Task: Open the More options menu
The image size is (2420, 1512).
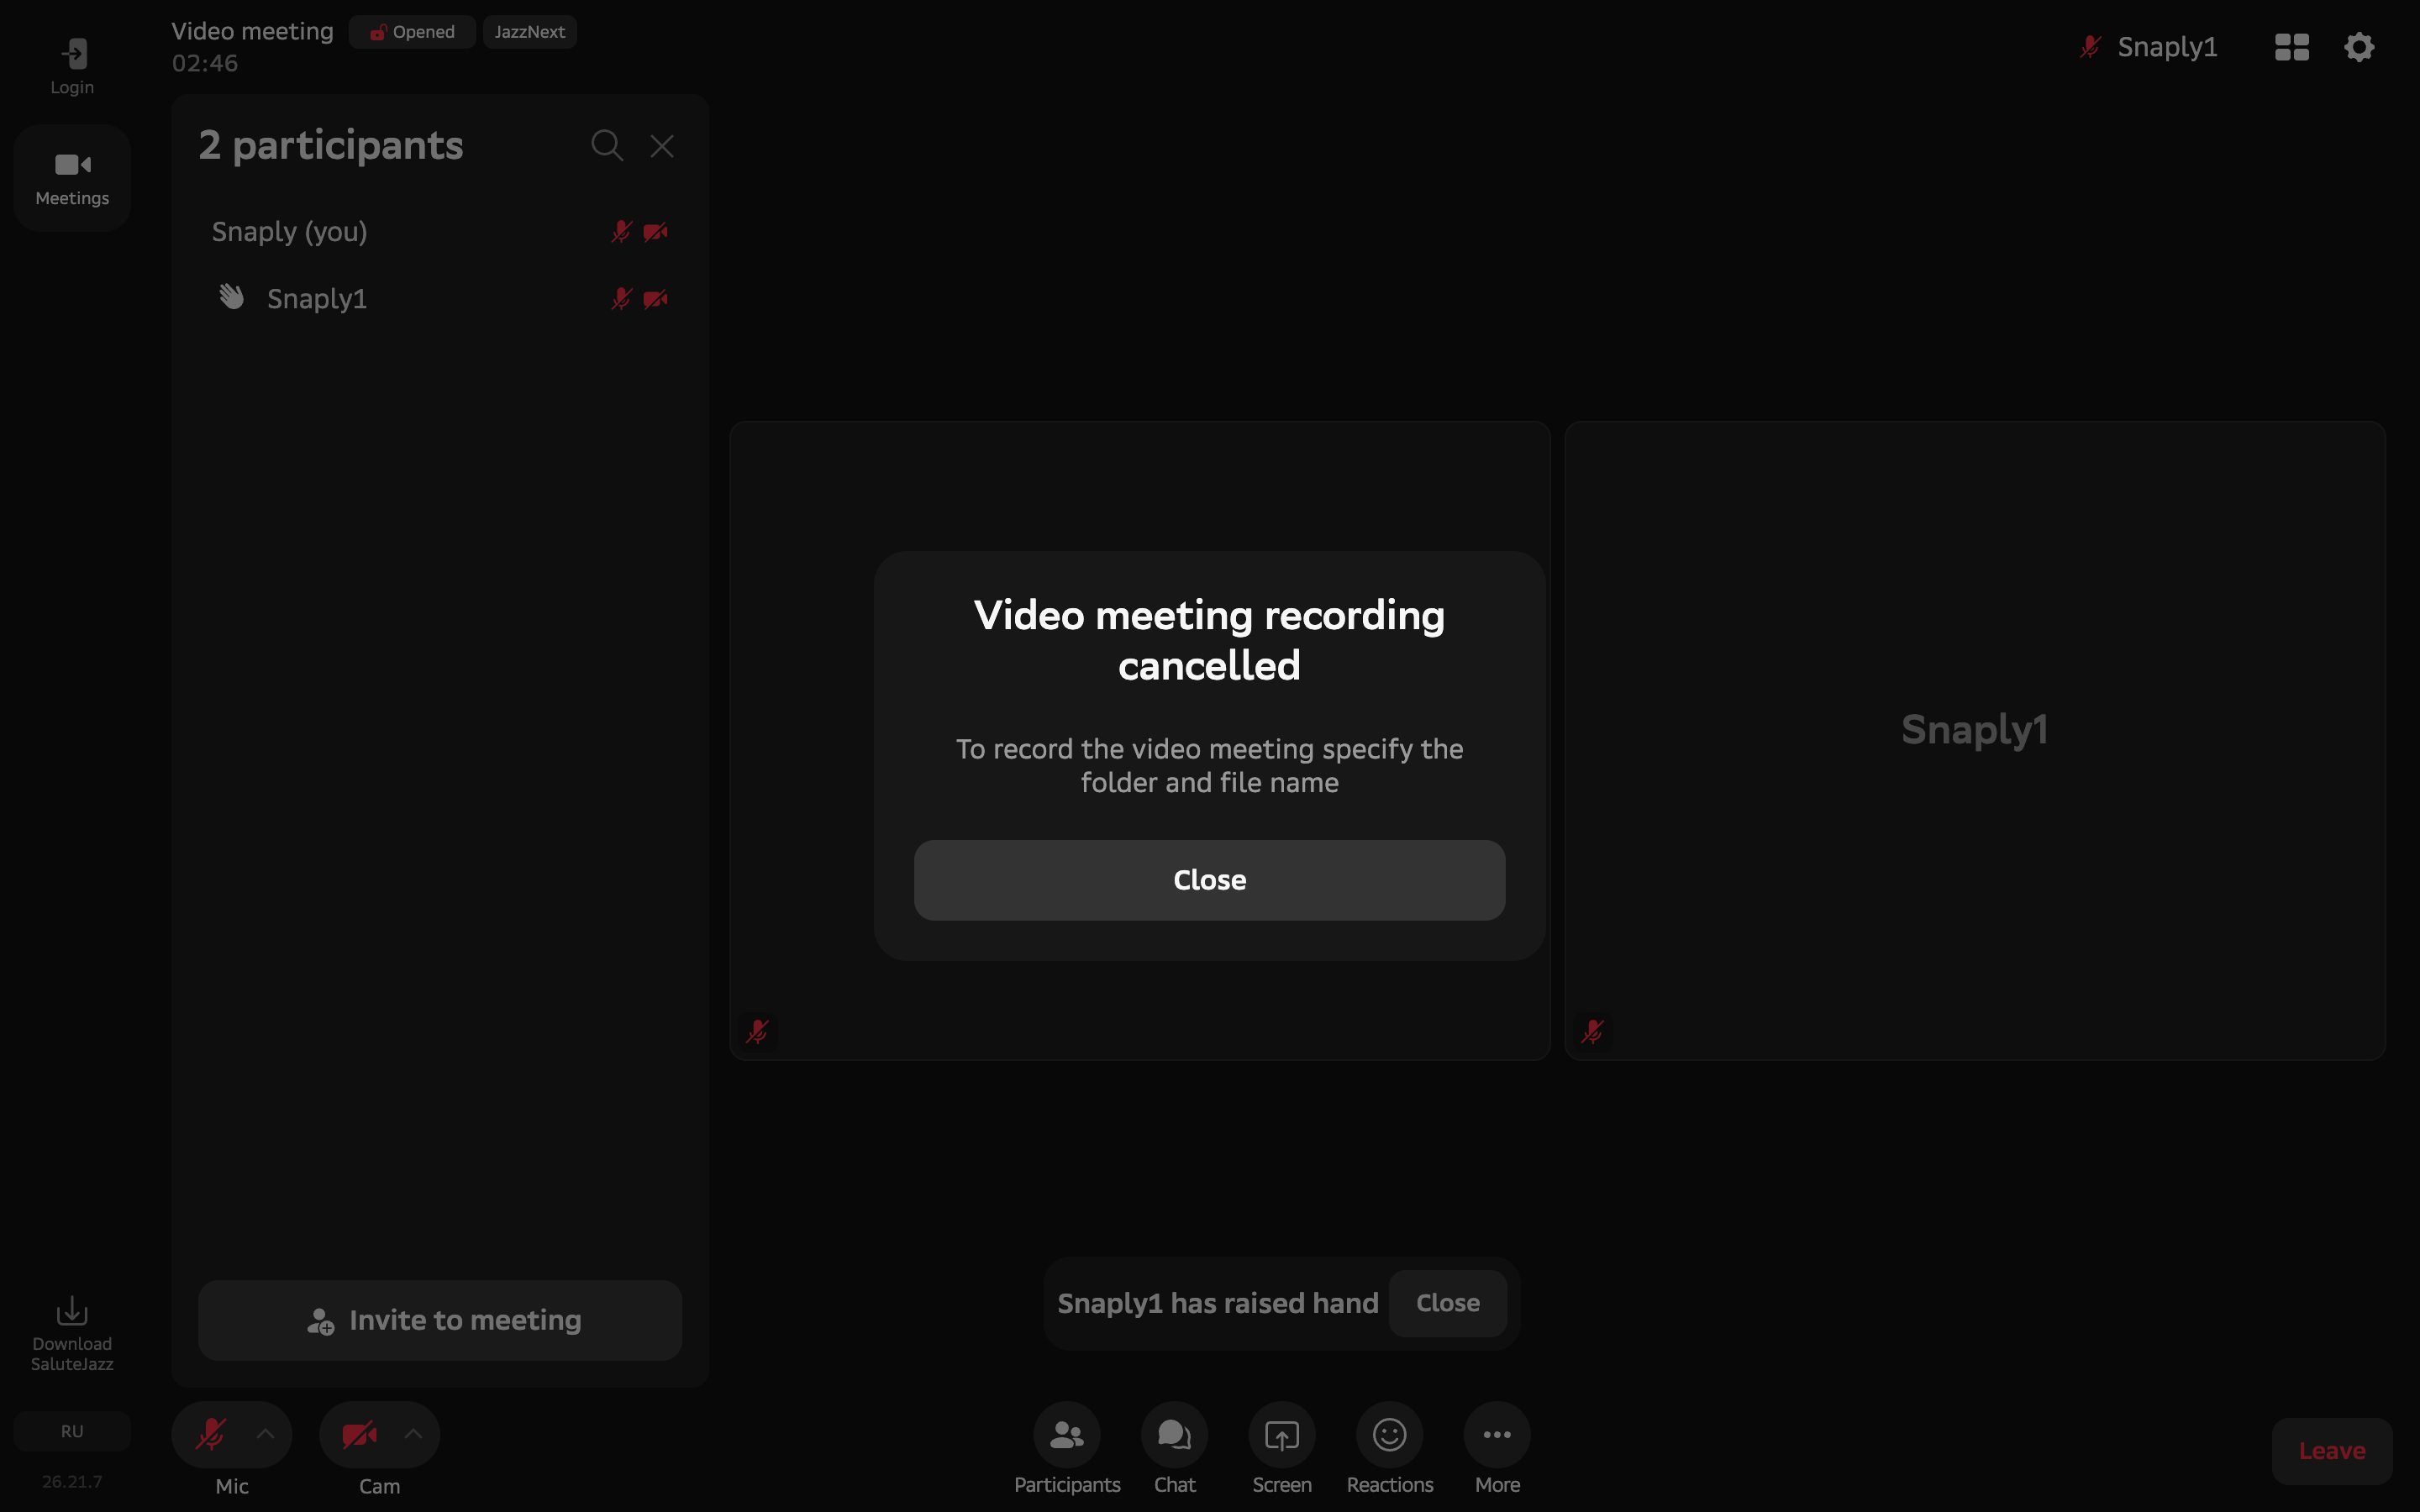Action: [1497, 1448]
